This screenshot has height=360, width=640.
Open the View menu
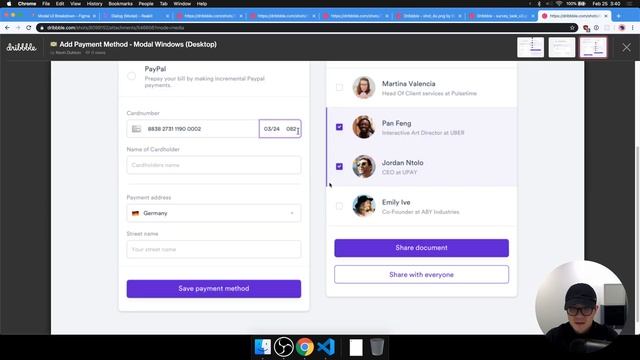(x=76, y=4)
